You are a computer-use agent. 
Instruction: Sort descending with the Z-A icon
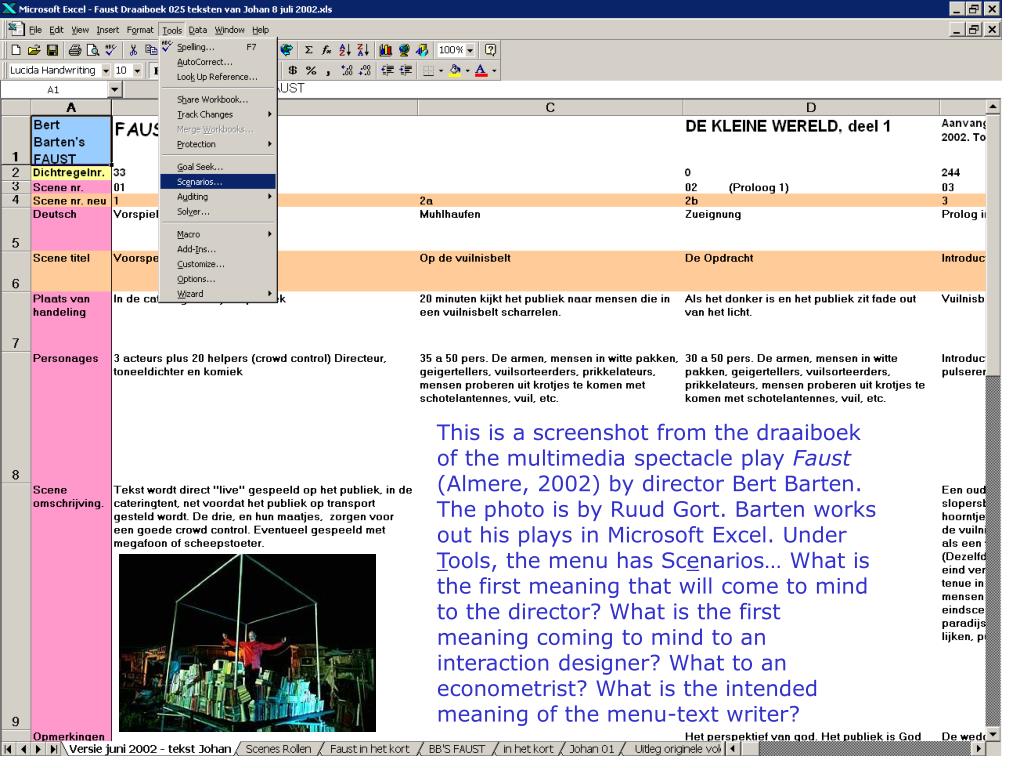coord(363,50)
